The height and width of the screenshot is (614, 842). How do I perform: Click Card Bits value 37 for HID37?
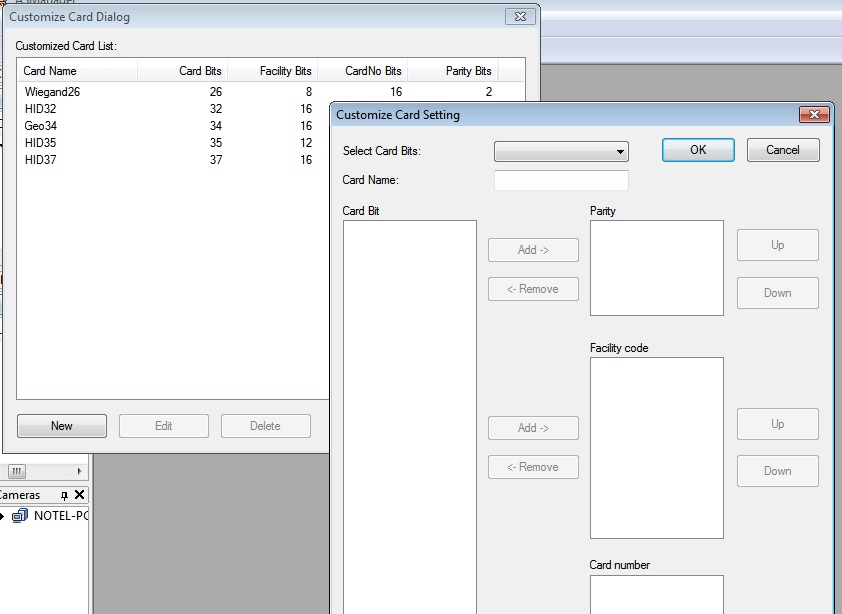click(216, 160)
